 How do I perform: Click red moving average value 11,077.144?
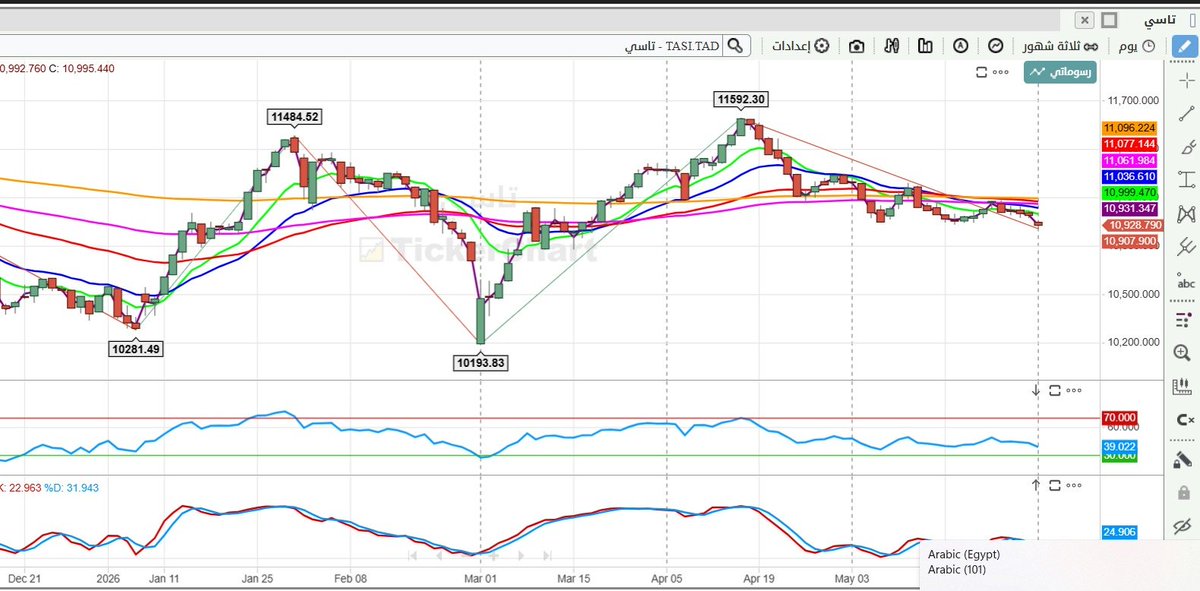click(x=1129, y=144)
